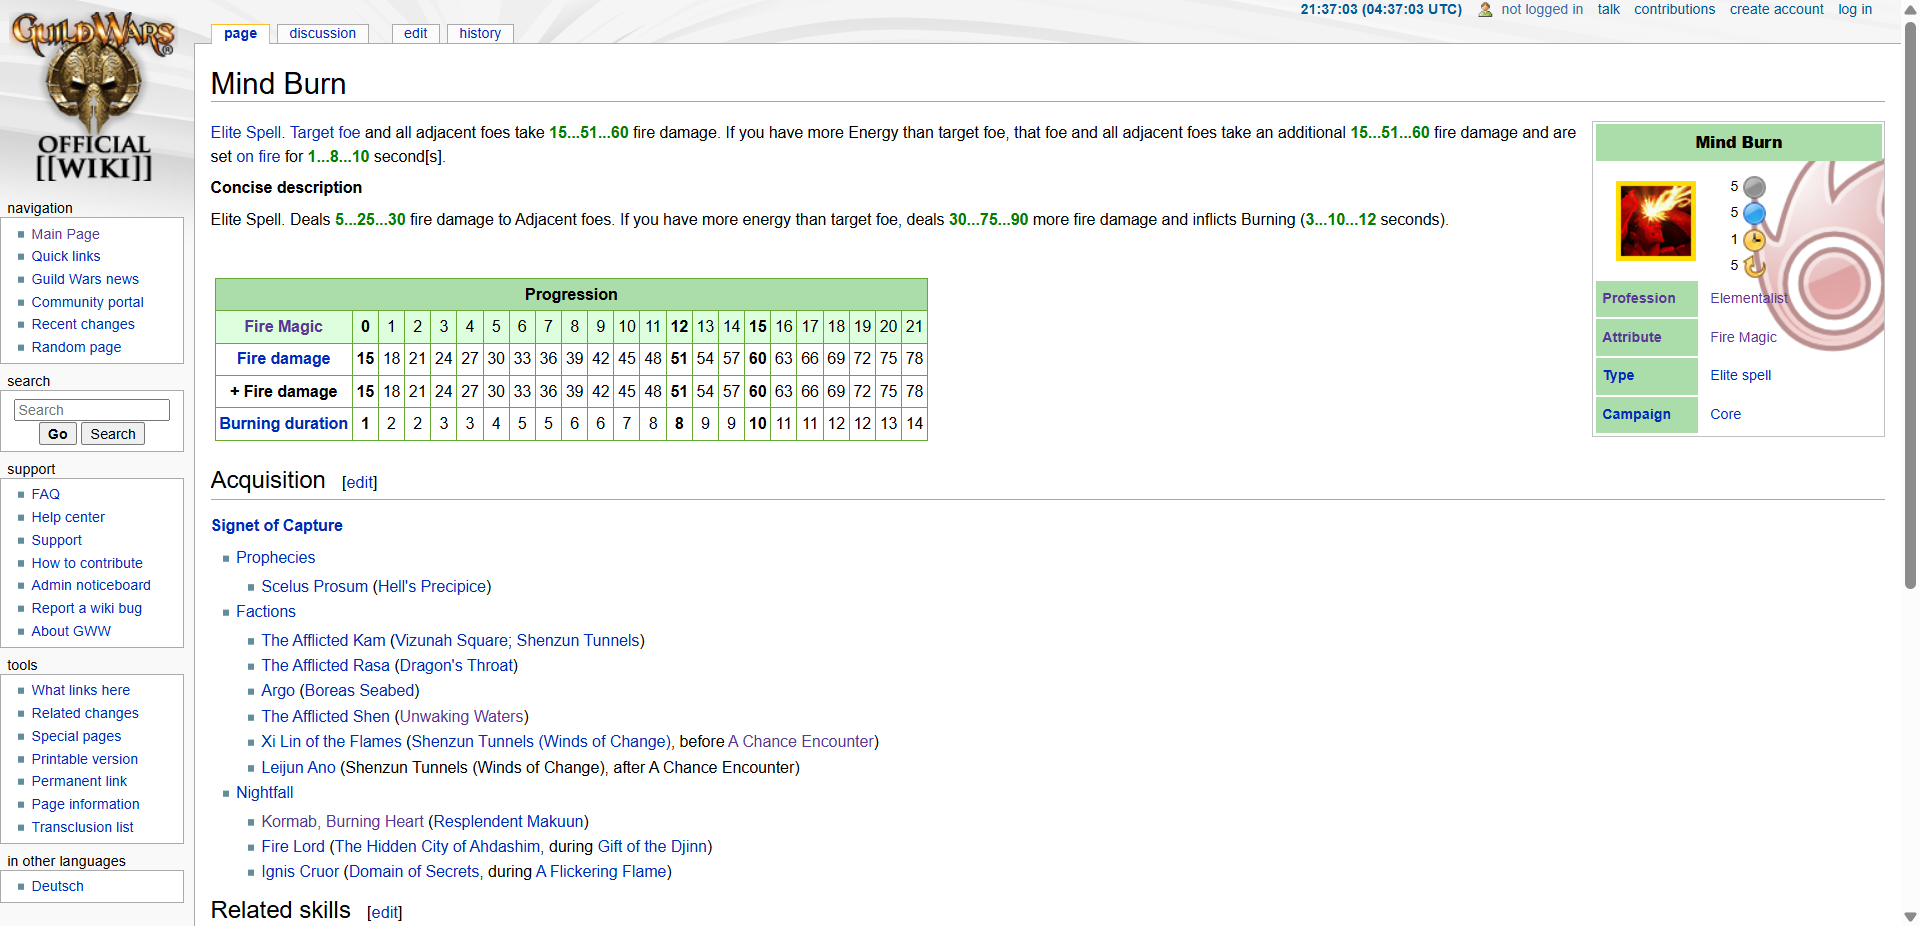
Task: Open Page information
Action: pyautogui.click(x=85, y=804)
